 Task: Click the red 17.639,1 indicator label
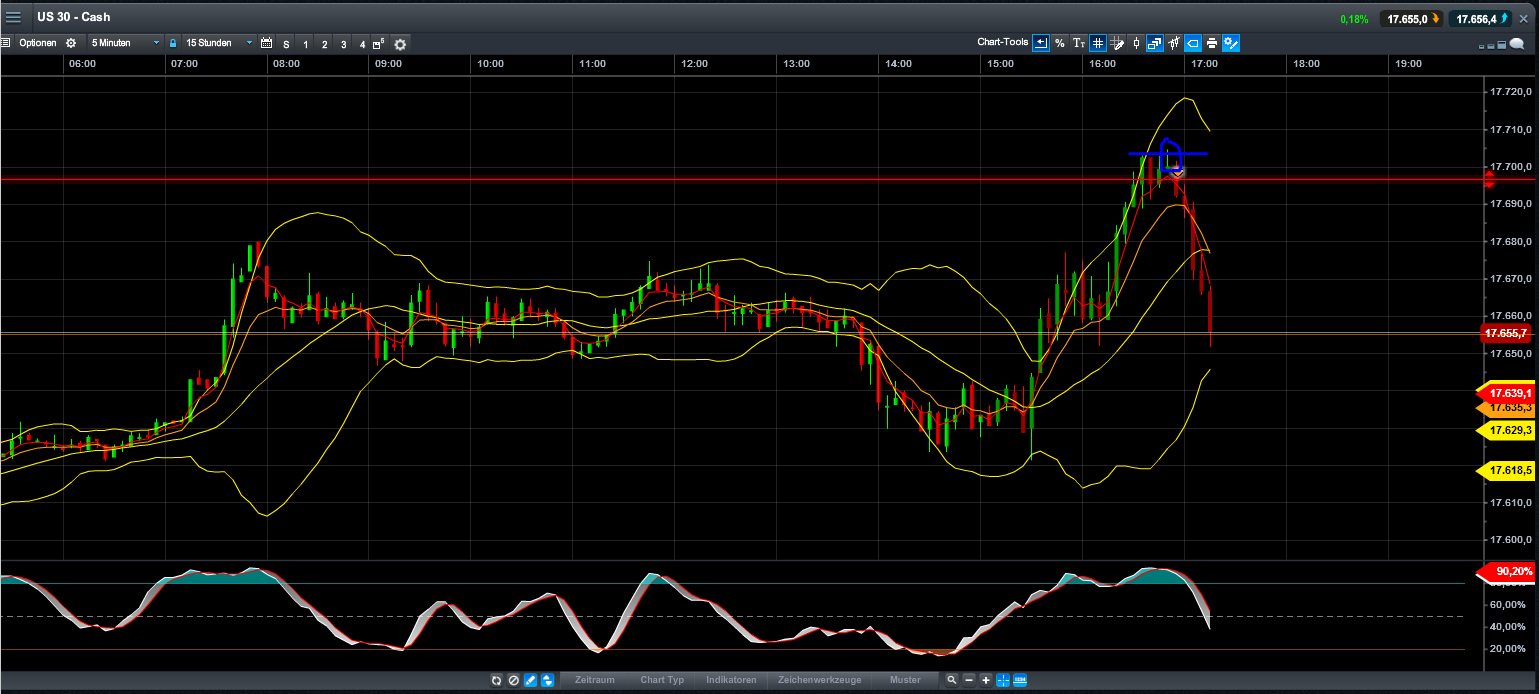[x=1507, y=393]
